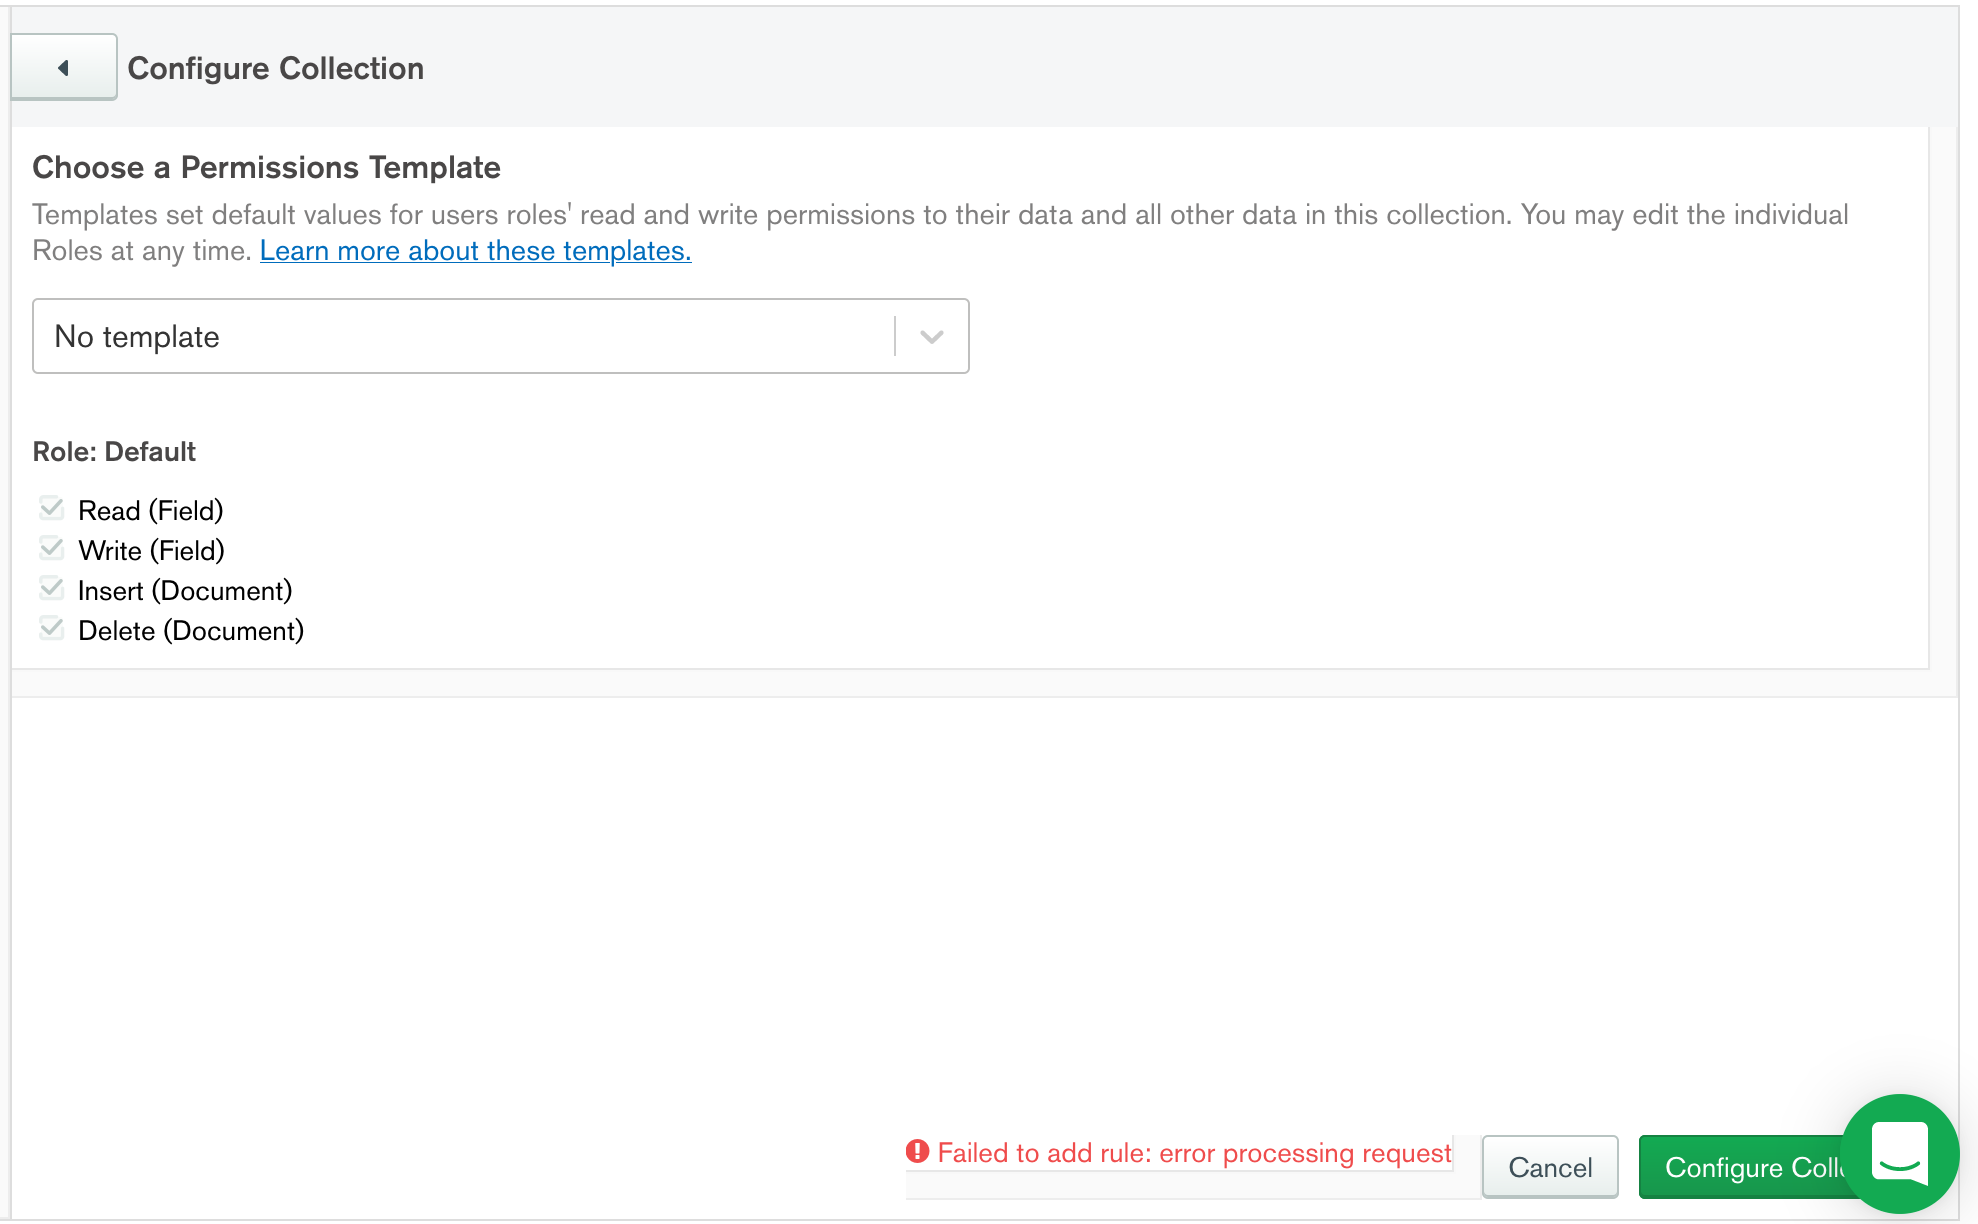Click the Insert (Document) label text
Screen dimensions: 1978x1224
(x=185, y=591)
